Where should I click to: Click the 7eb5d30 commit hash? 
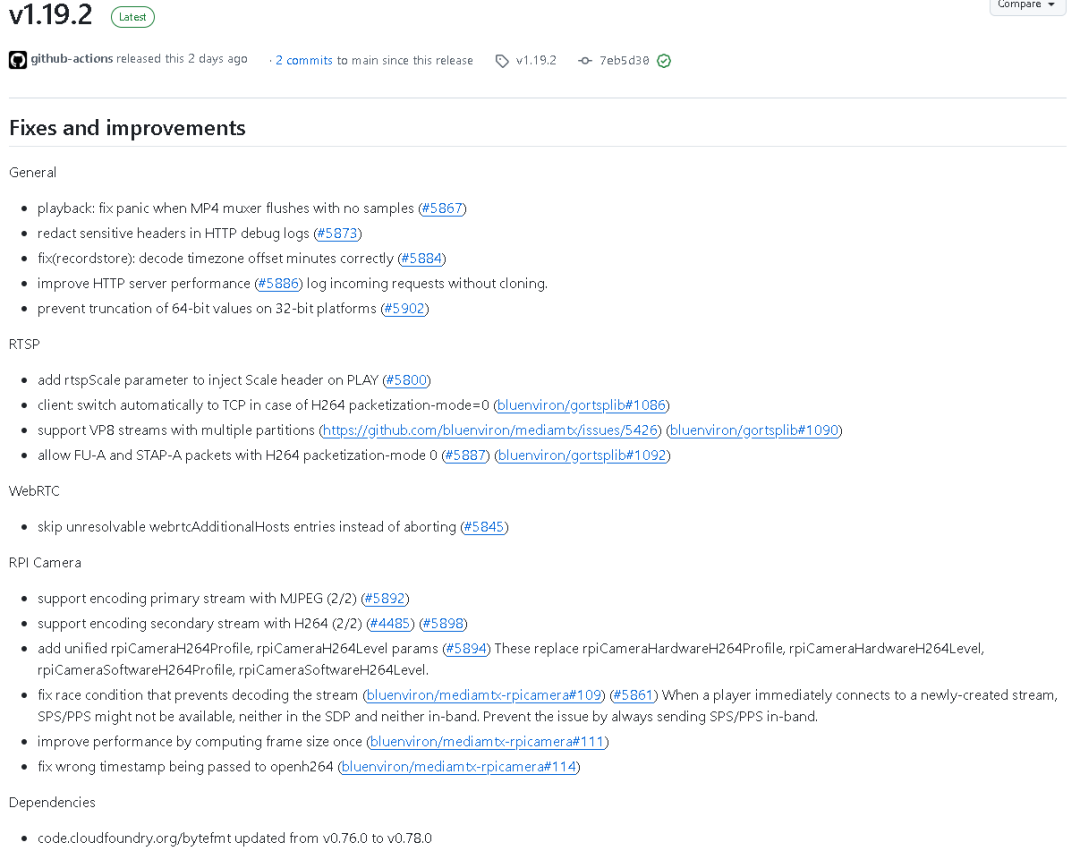tap(624, 61)
